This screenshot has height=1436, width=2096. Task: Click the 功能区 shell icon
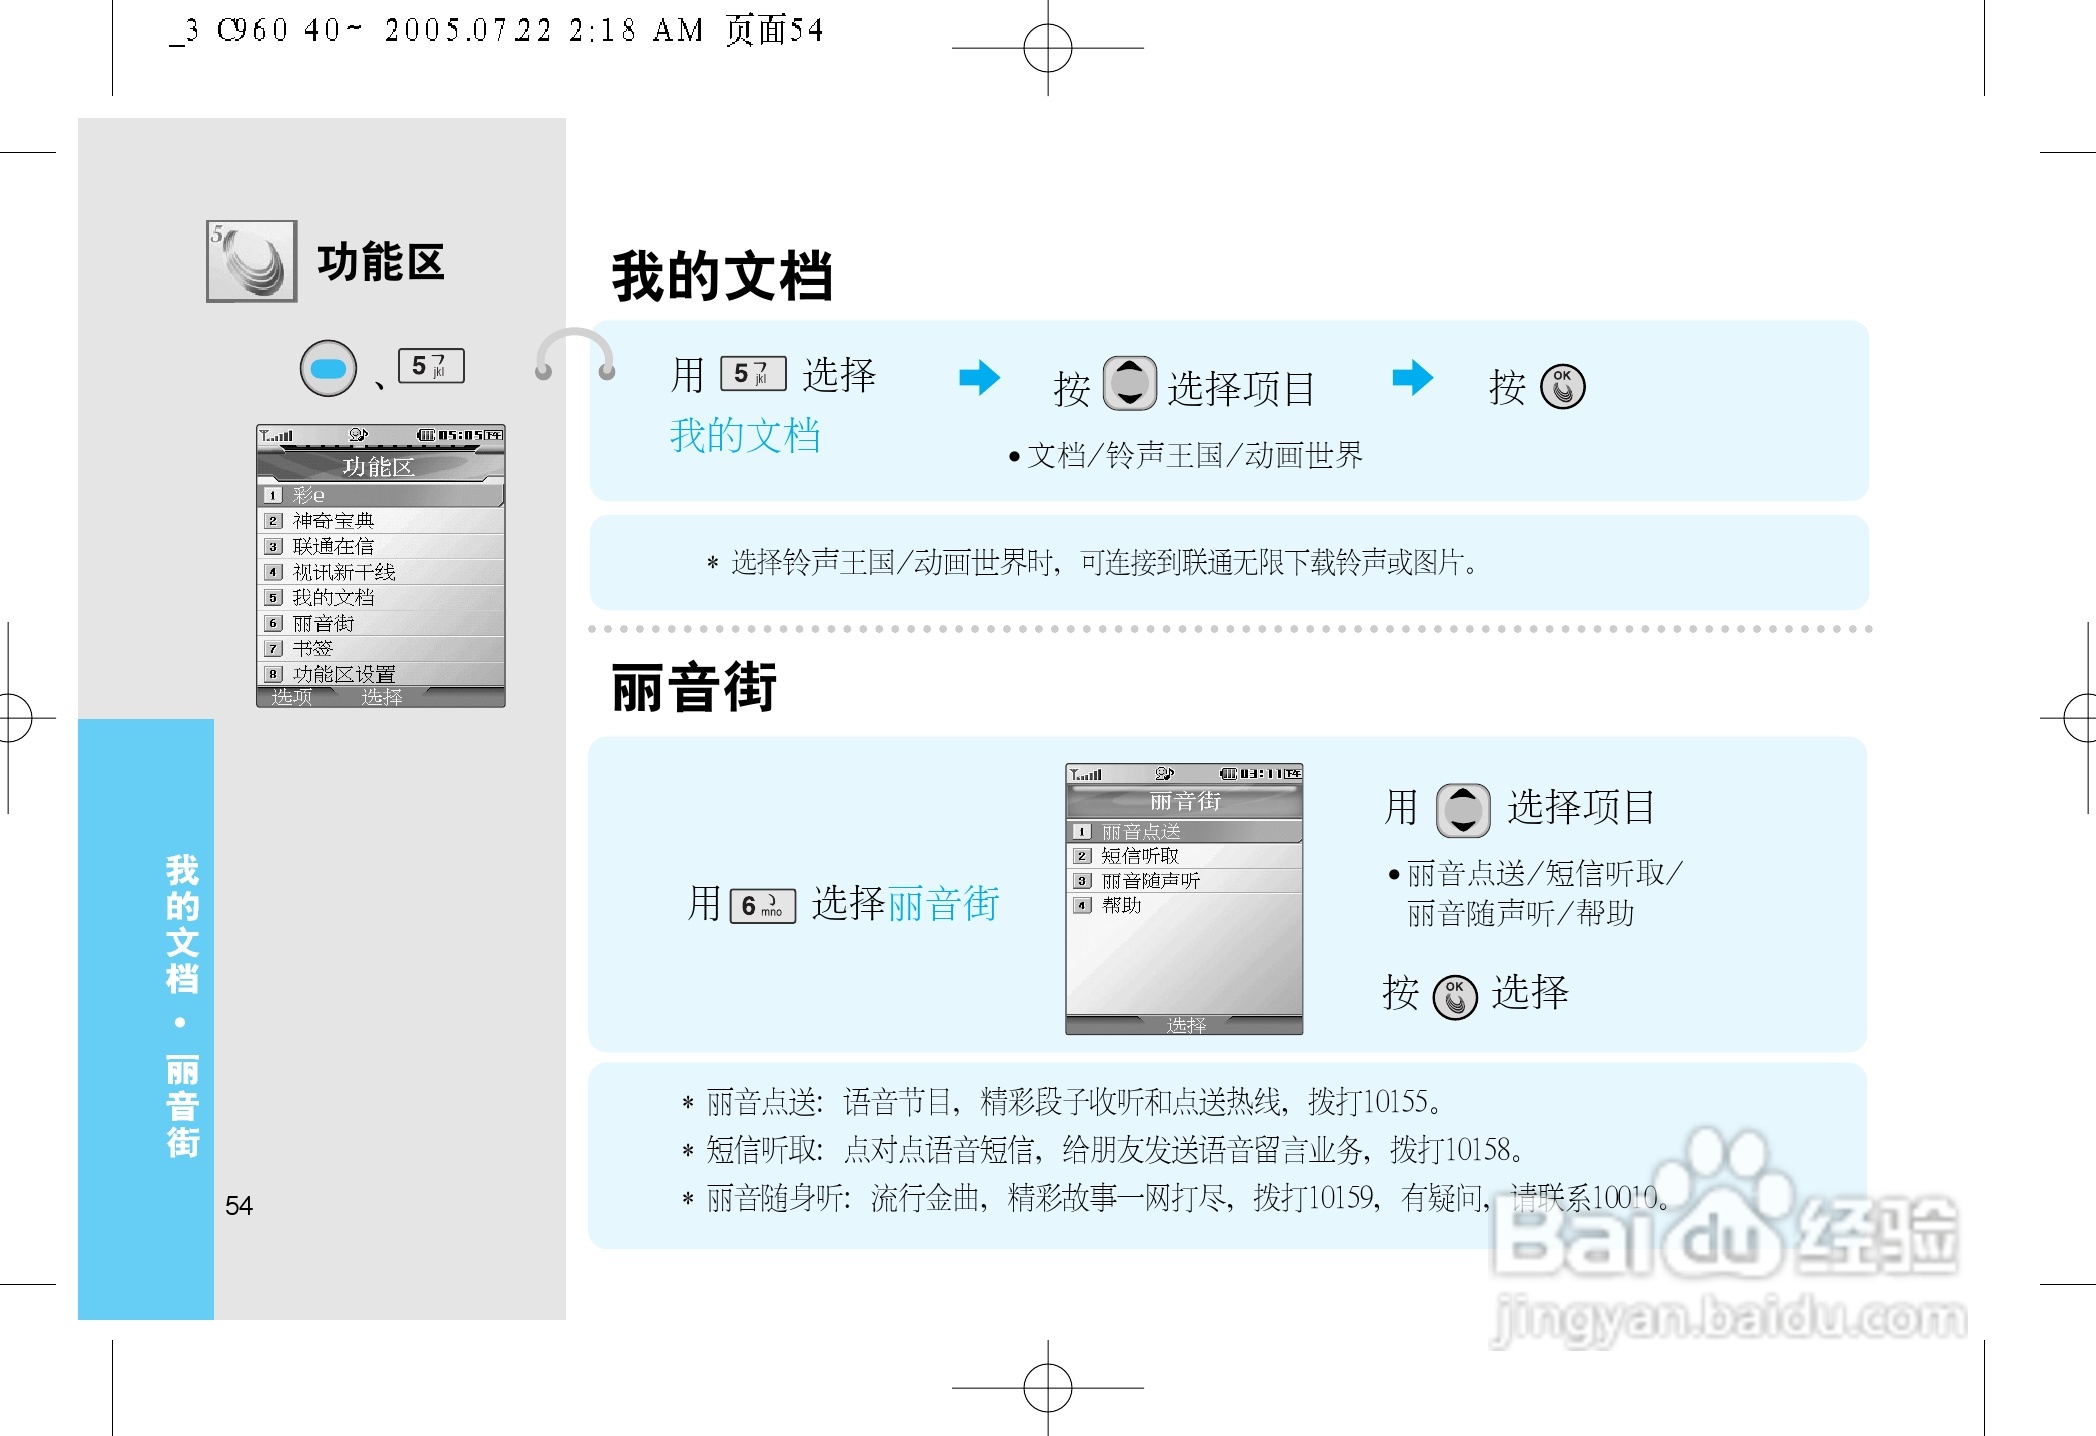252,261
